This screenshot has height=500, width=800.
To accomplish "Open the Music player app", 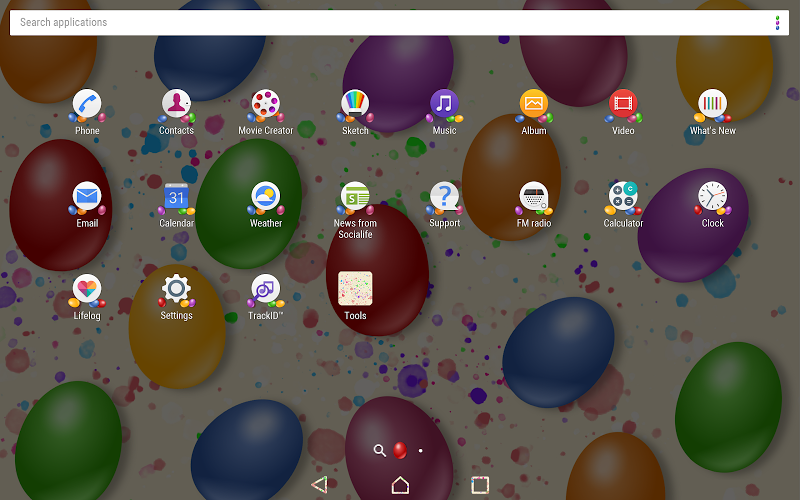I will click(444, 105).
